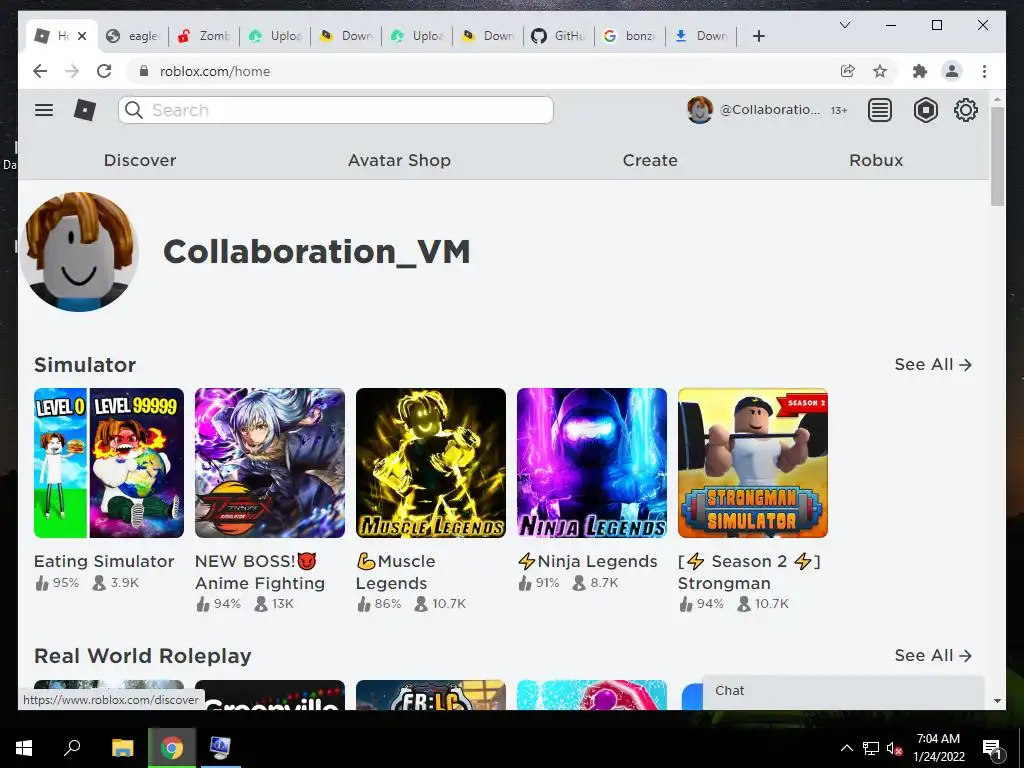Open a new Chrome tab
The height and width of the screenshot is (768, 1024).
pyautogui.click(x=758, y=36)
